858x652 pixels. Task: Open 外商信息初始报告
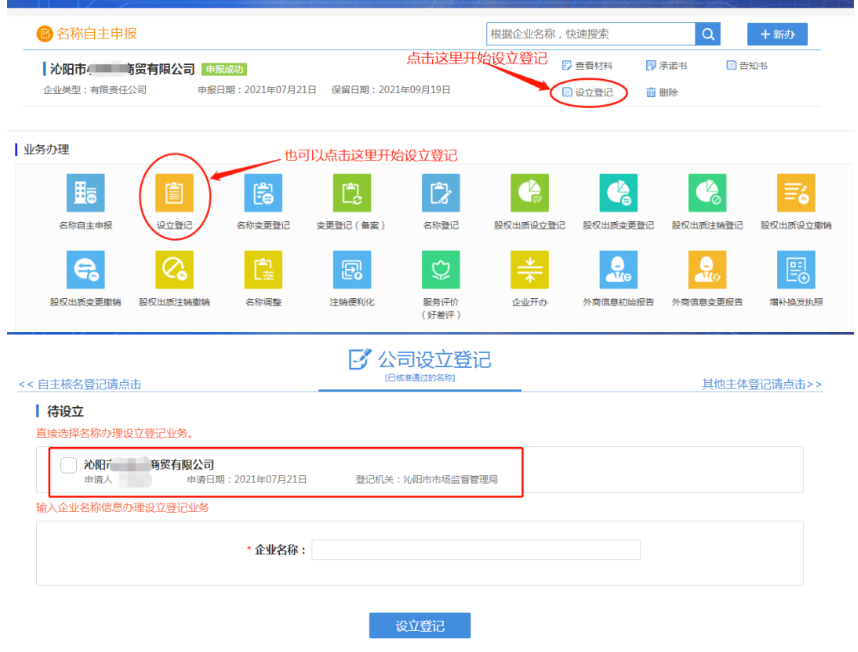point(618,270)
